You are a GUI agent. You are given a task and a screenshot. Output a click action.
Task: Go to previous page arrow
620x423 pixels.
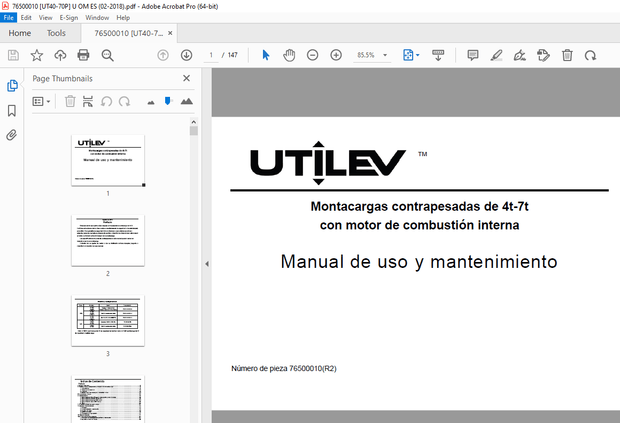tap(163, 55)
